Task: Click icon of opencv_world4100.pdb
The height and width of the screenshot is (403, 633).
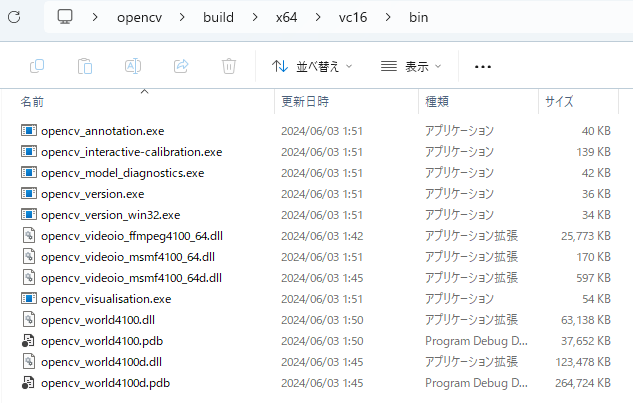Action: pyautogui.click(x=28, y=340)
